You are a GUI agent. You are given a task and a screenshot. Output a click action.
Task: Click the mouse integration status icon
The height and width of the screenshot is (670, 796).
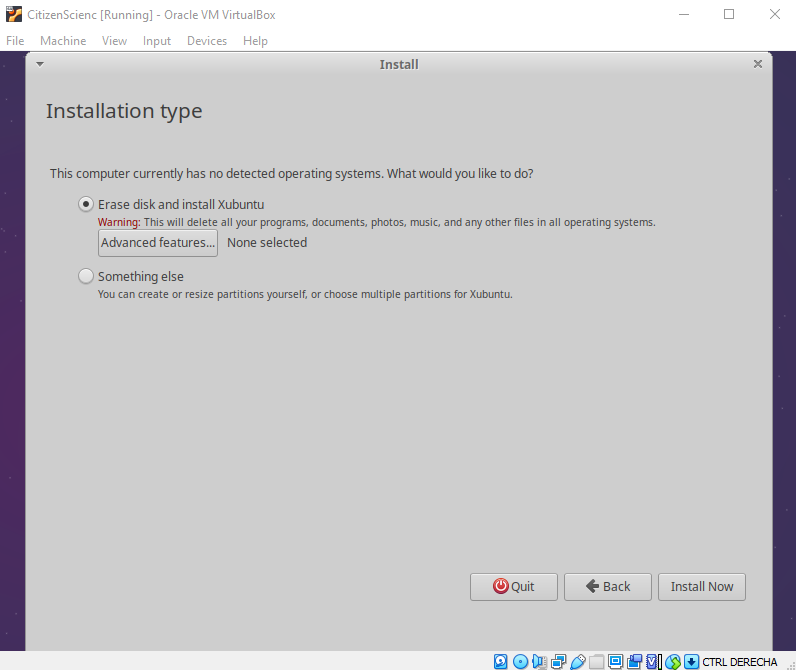pyautogui.click(x=673, y=661)
